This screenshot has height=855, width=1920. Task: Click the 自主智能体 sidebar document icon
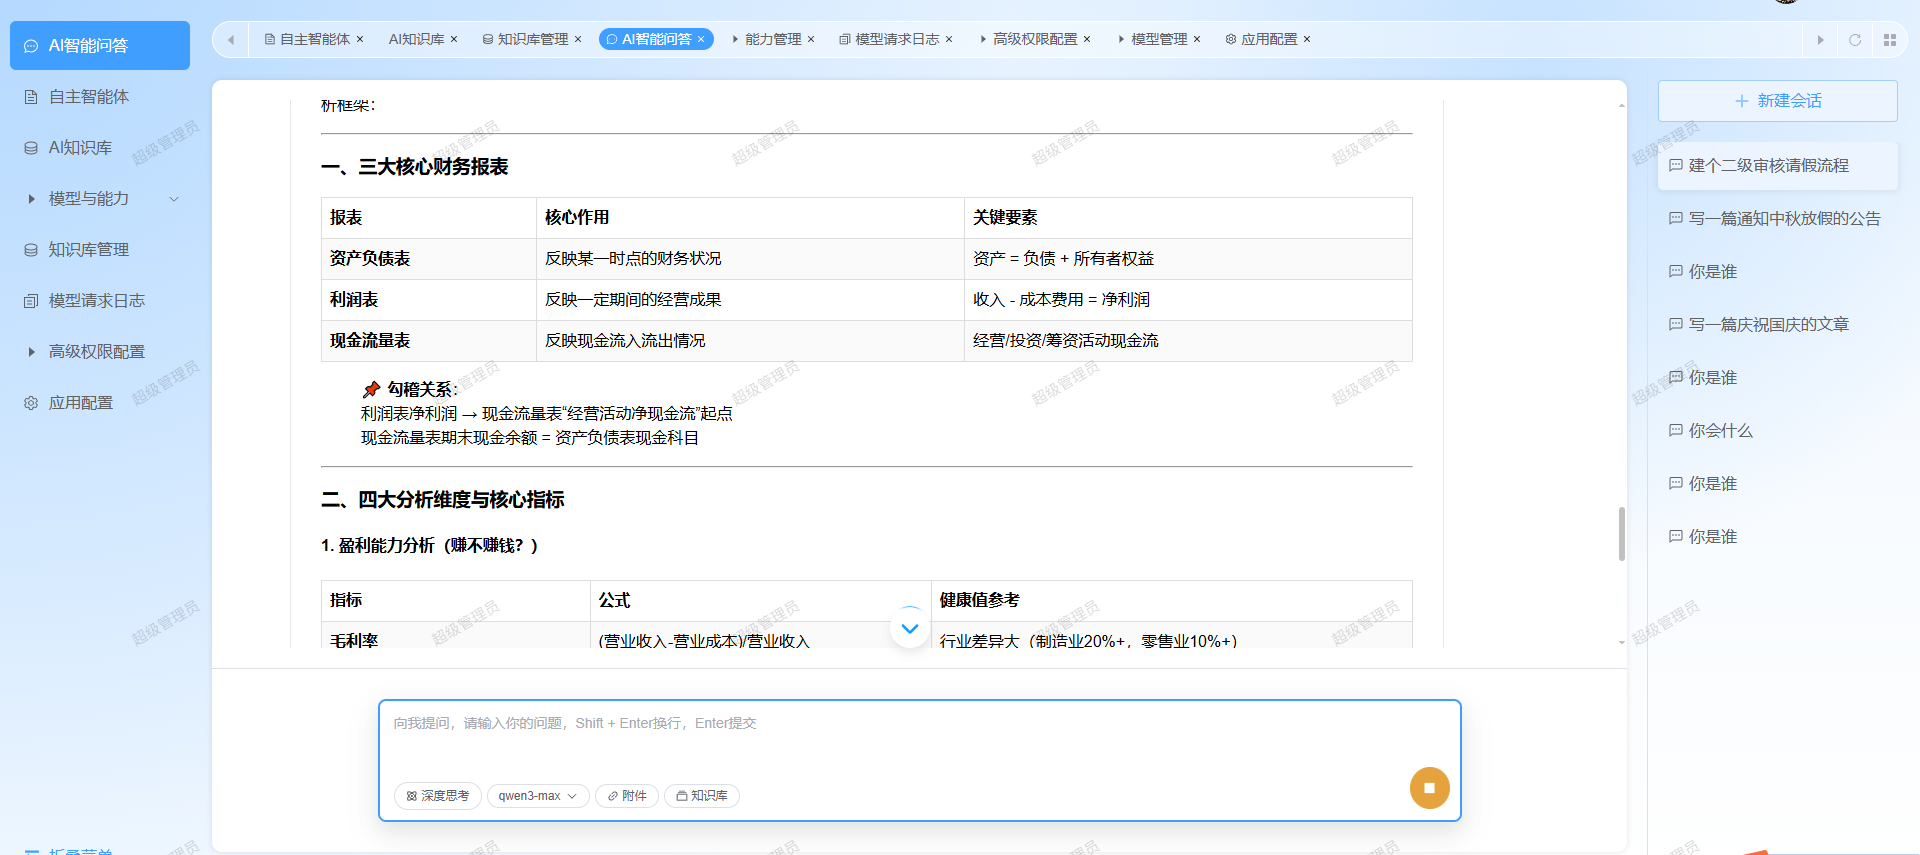pyautogui.click(x=31, y=97)
